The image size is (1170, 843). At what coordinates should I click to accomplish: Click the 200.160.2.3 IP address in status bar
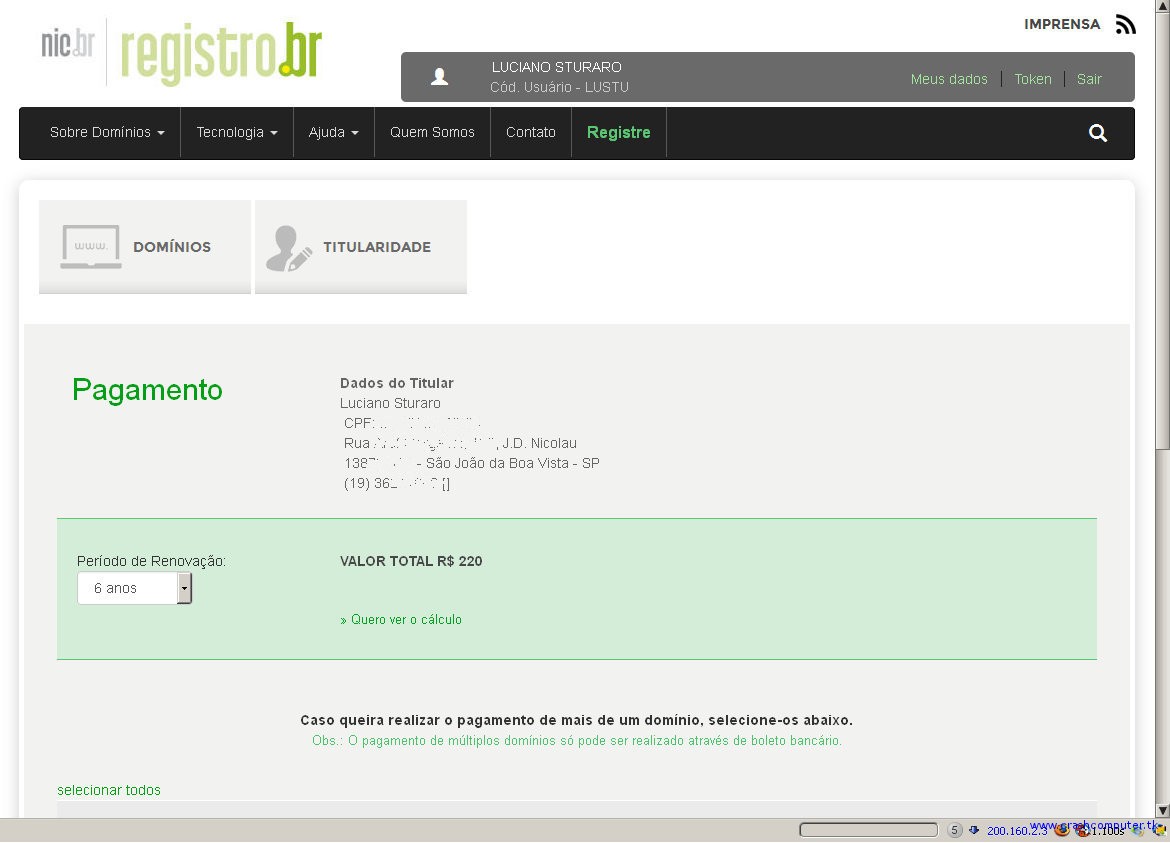click(1017, 831)
